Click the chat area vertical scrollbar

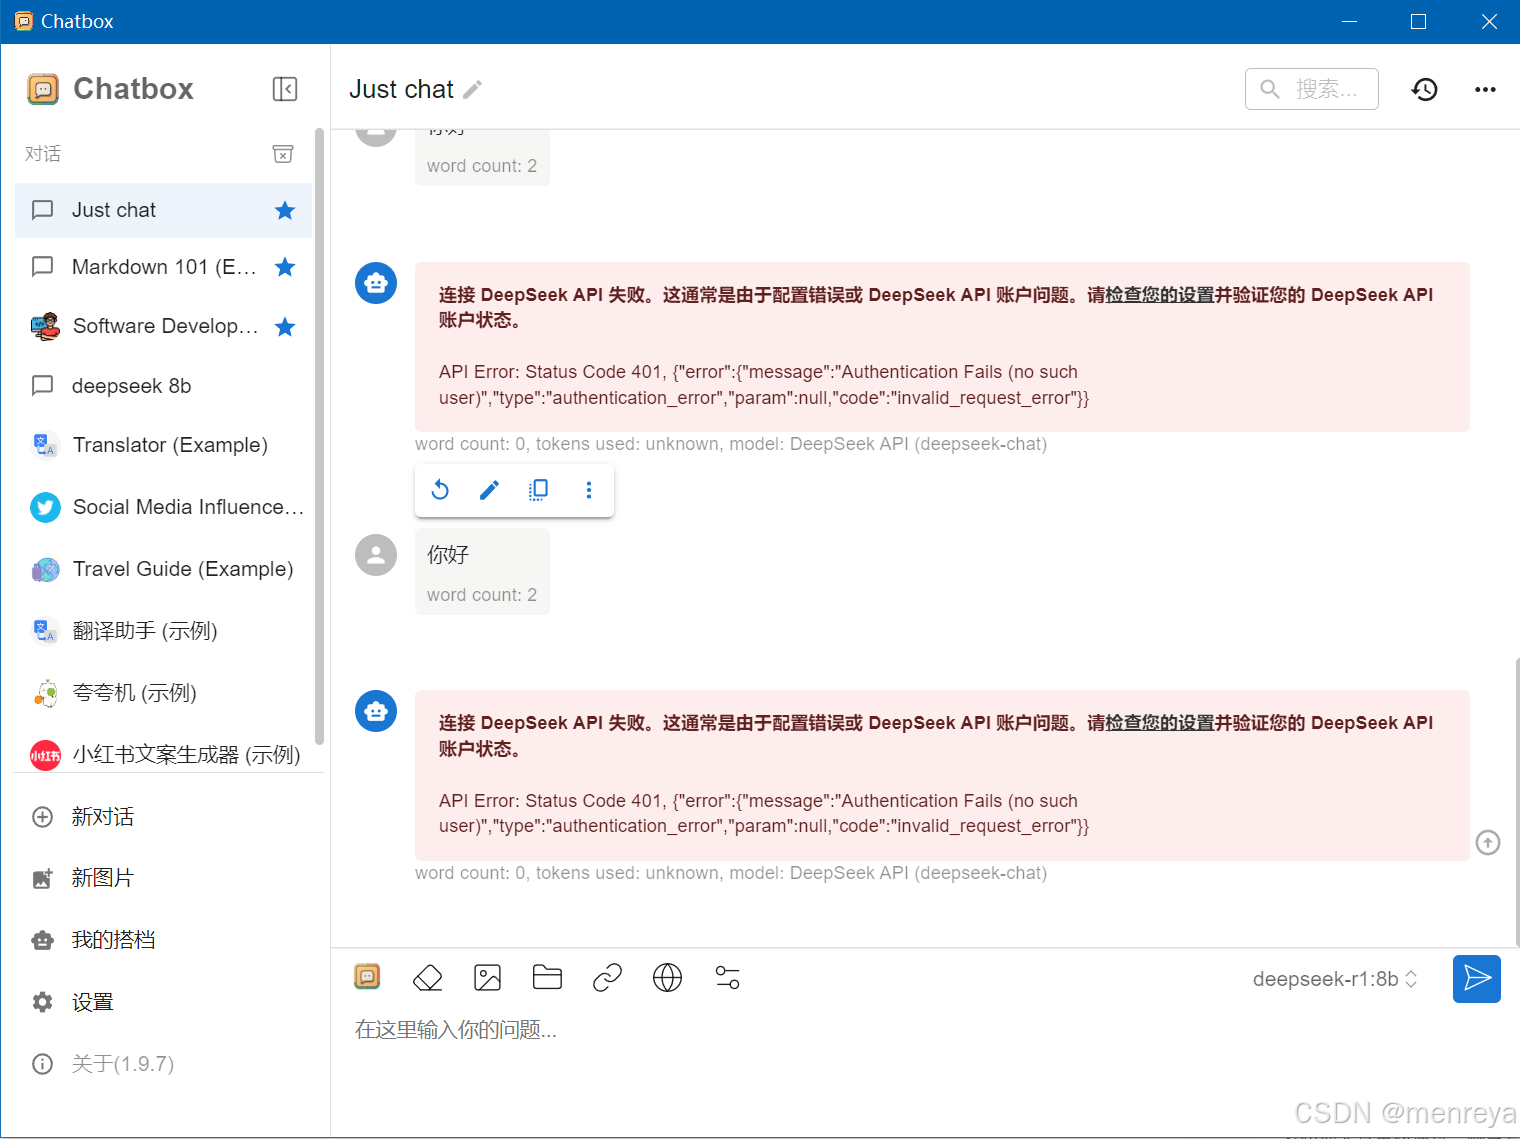tap(1516, 800)
